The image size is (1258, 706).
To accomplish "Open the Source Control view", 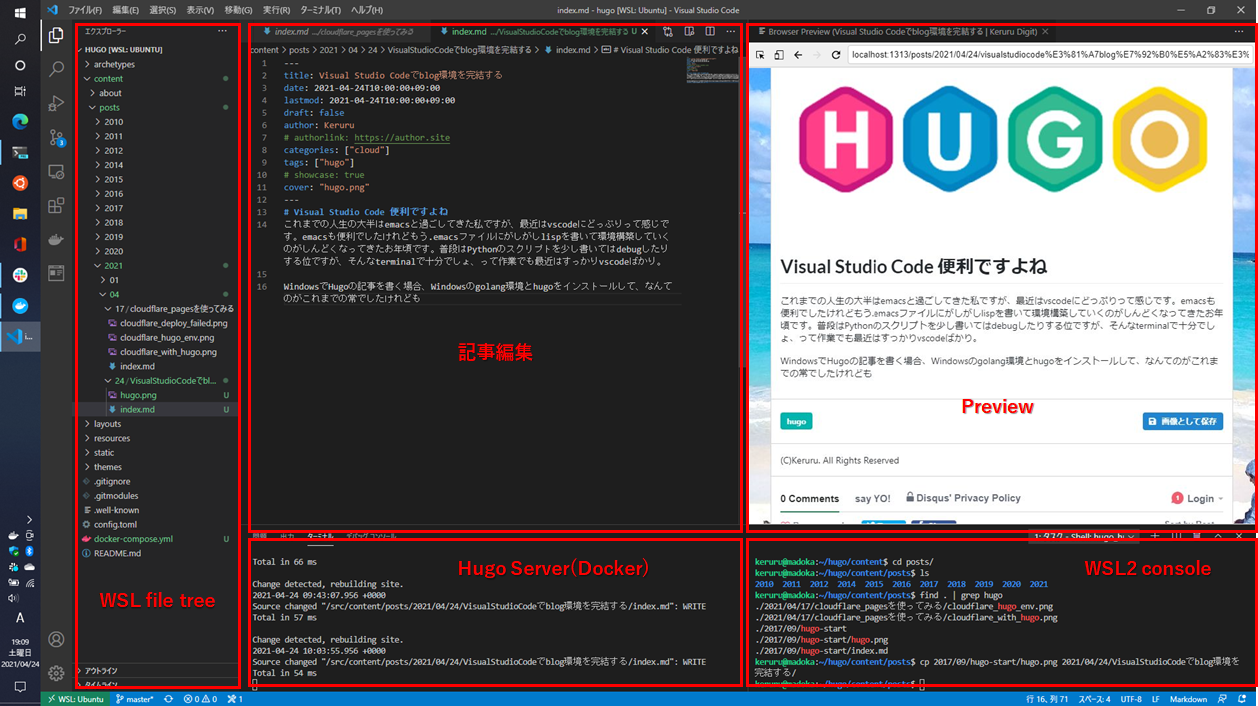I will click(x=56, y=138).
